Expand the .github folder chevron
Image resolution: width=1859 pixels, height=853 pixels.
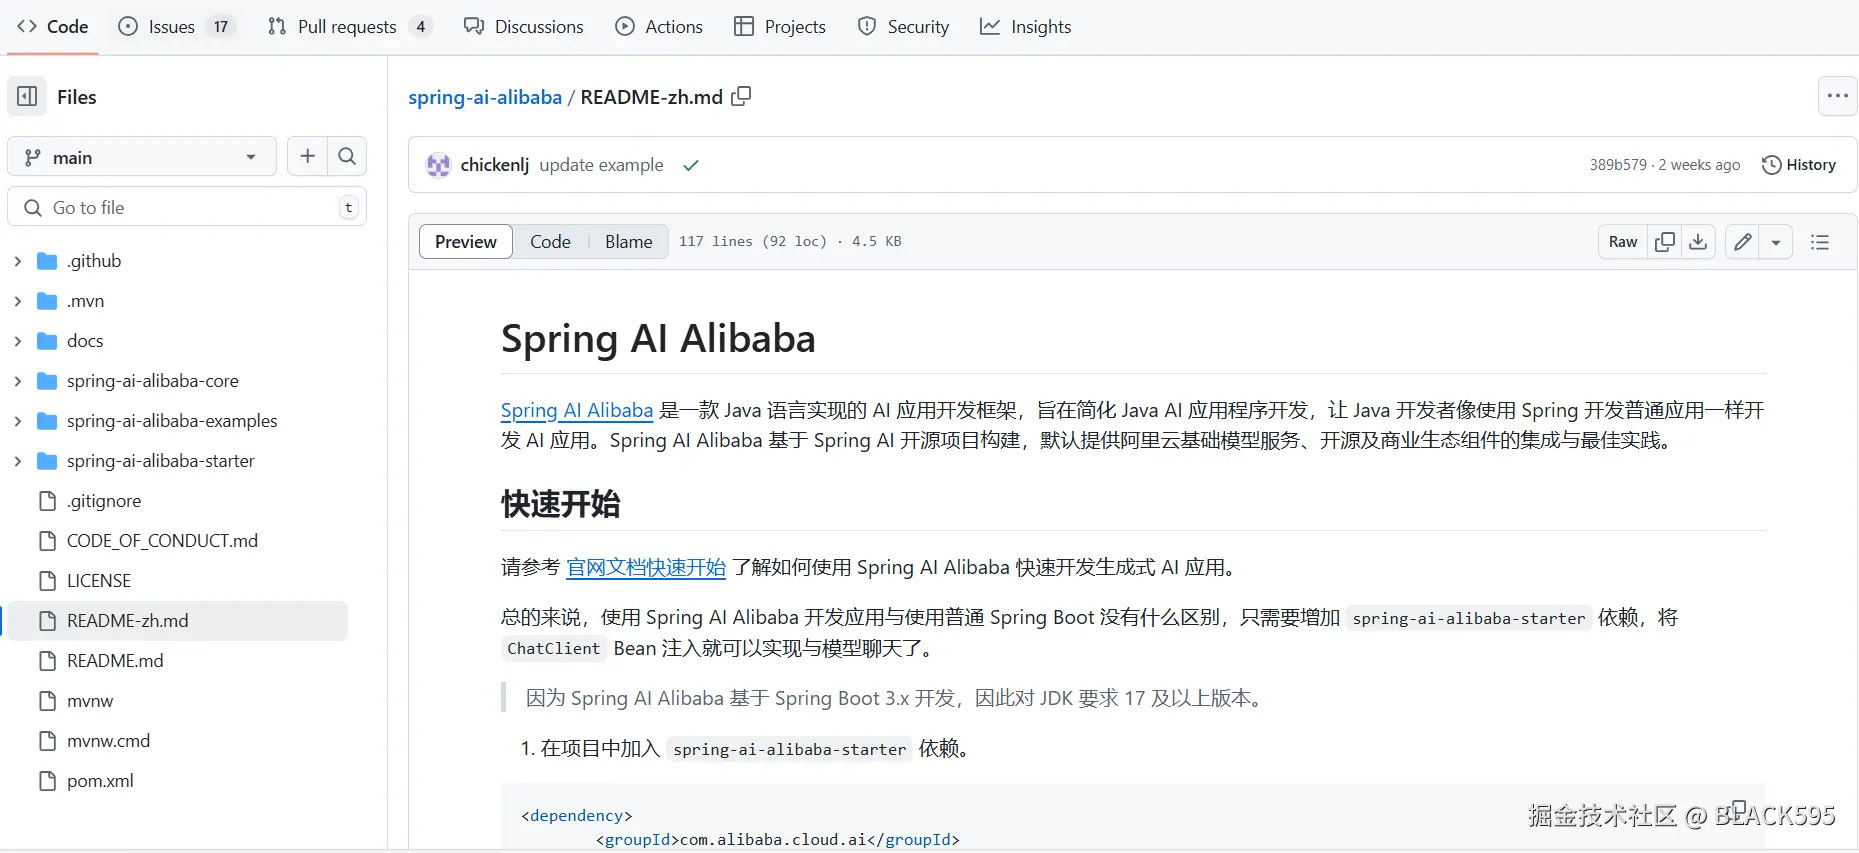pyautogui.click(x=17, y=261)
